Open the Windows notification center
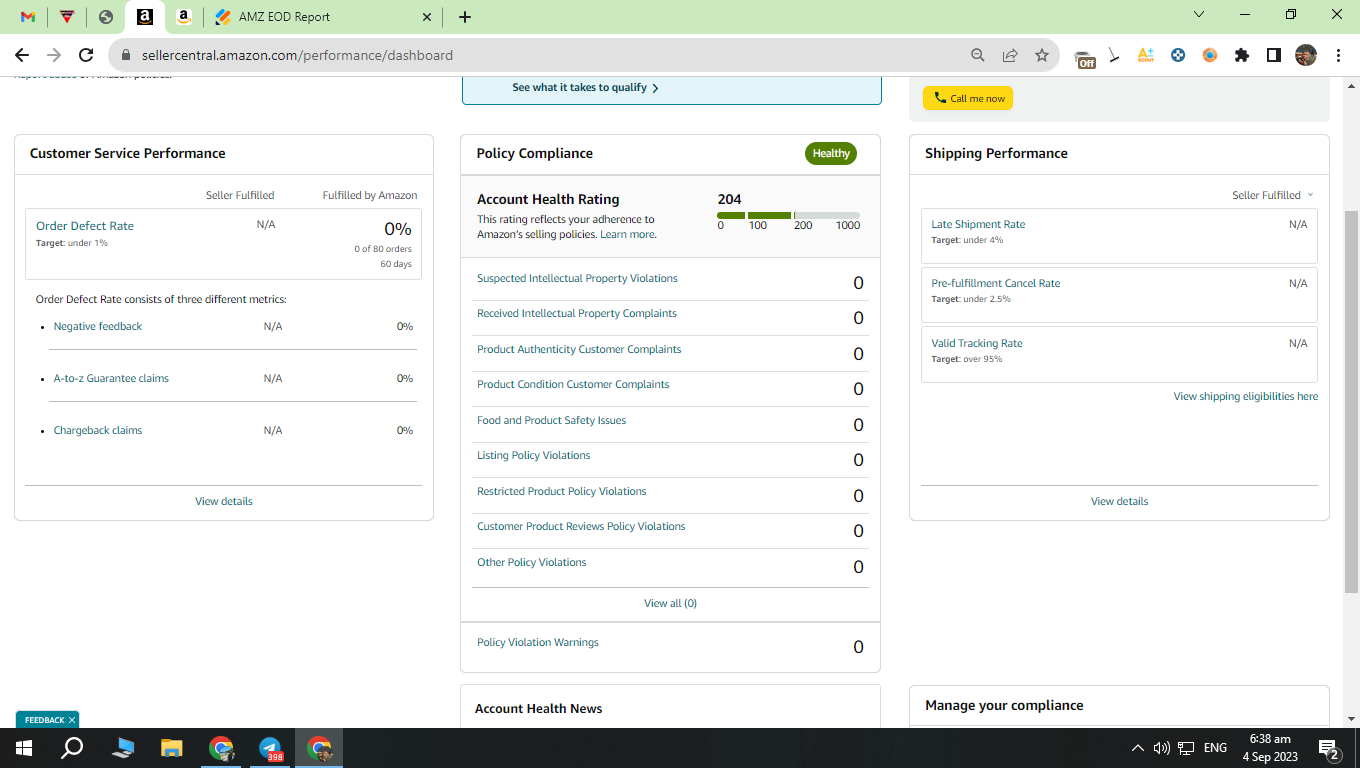Viewport: 1360px width, 768px height. (x=1329, y=748)
